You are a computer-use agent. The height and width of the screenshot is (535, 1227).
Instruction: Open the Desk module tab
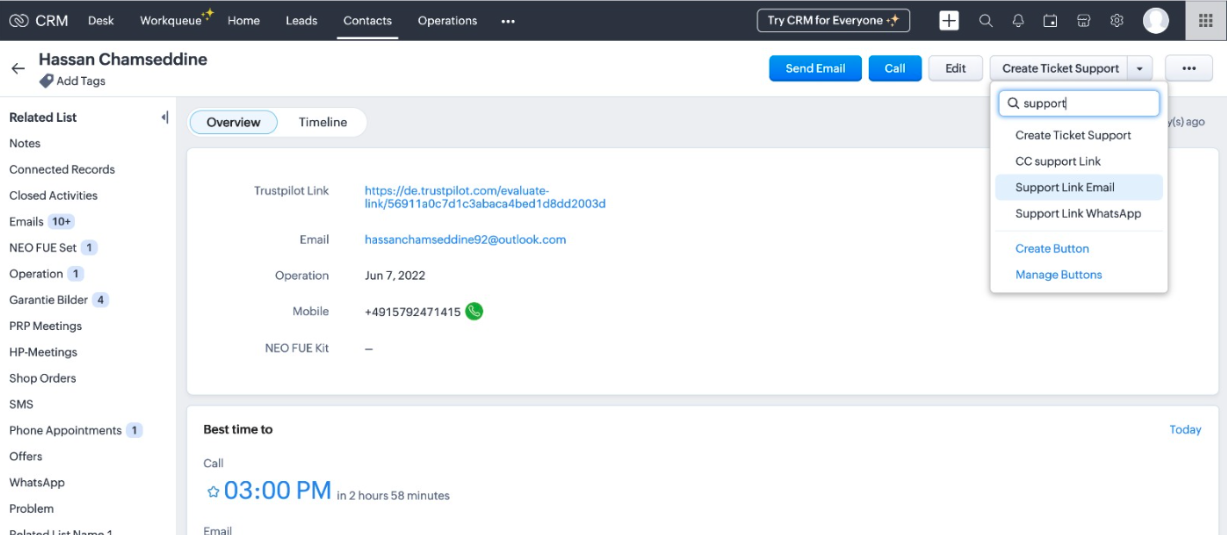click(101, 21)
